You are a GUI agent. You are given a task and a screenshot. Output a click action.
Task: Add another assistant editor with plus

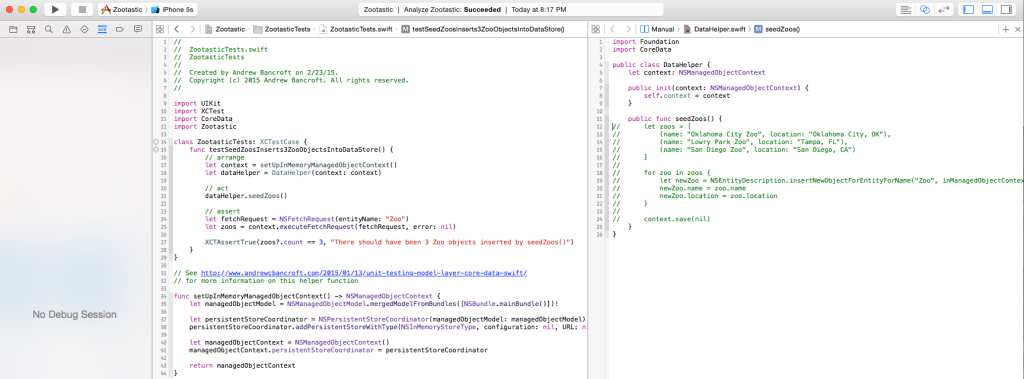coord(1006,29)
